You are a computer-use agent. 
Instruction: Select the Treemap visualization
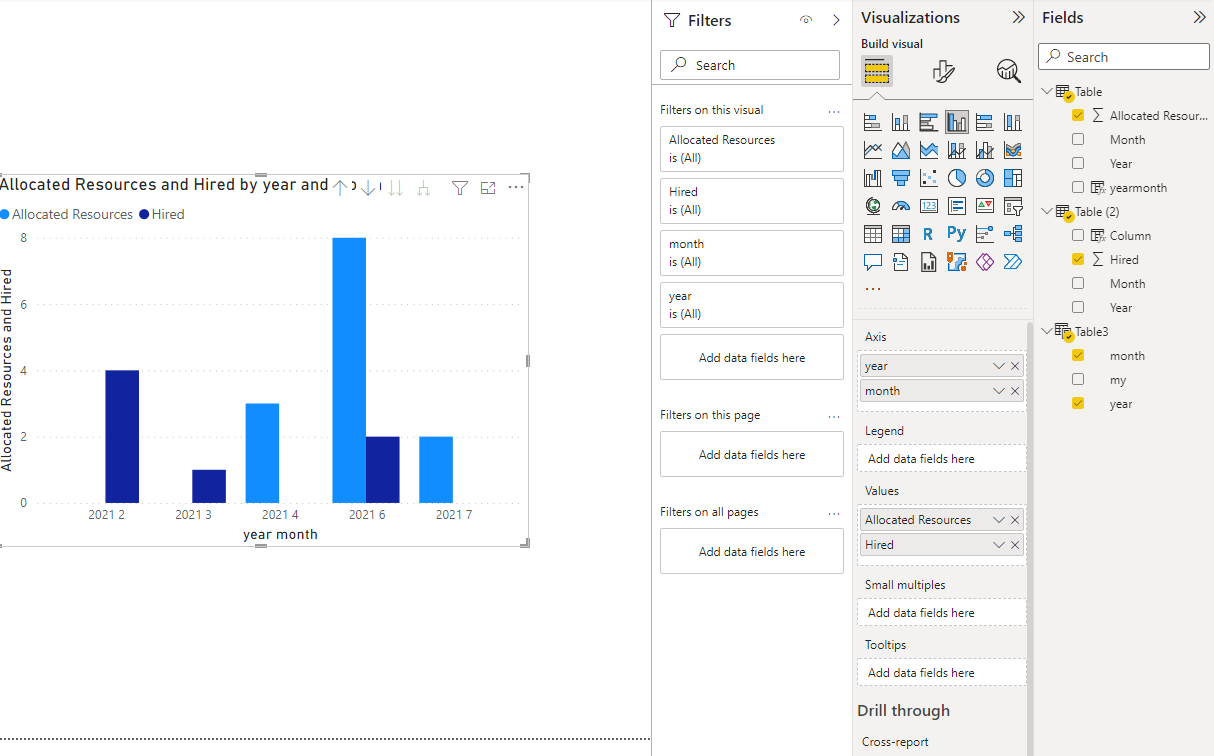(x=1013, y=178)
